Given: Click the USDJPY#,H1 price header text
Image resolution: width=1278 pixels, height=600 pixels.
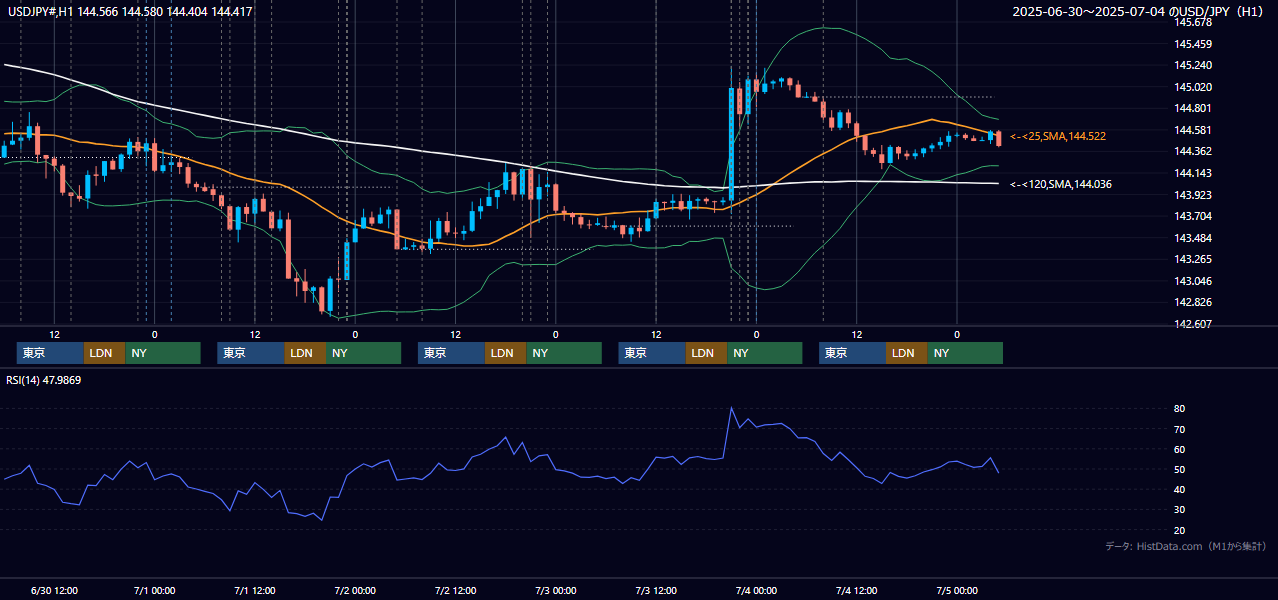Looking at the screenshot, I should click(128, 12).
